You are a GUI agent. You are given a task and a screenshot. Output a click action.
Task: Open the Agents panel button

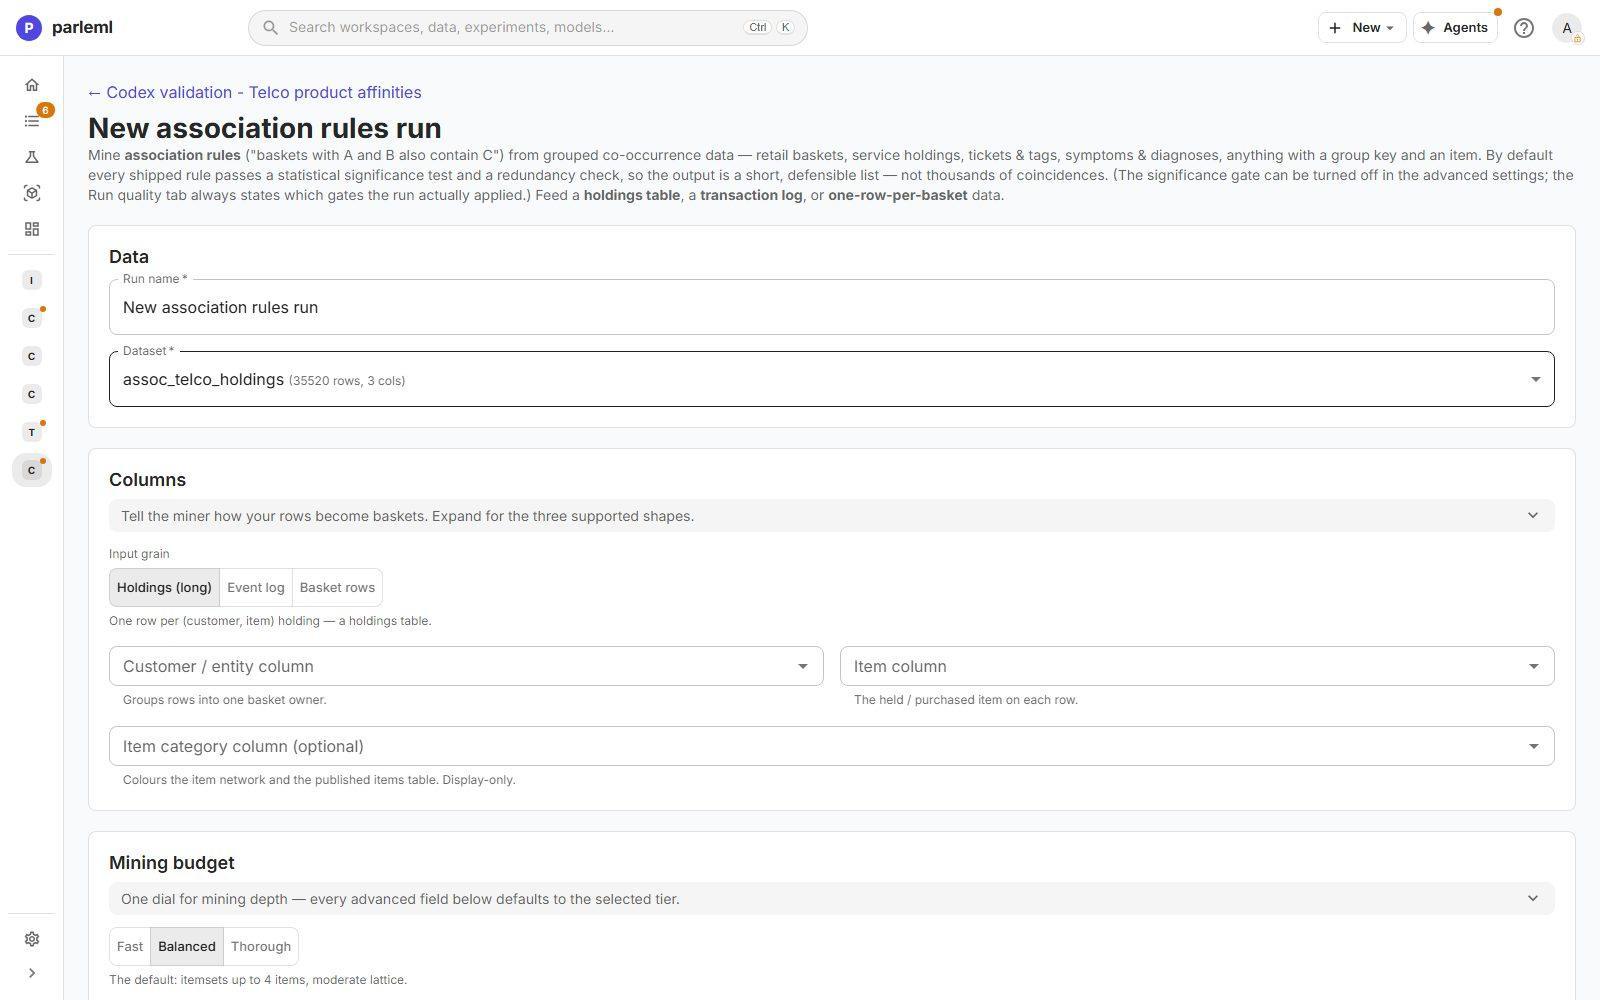pyautogui.click(x=1455, y=28)
